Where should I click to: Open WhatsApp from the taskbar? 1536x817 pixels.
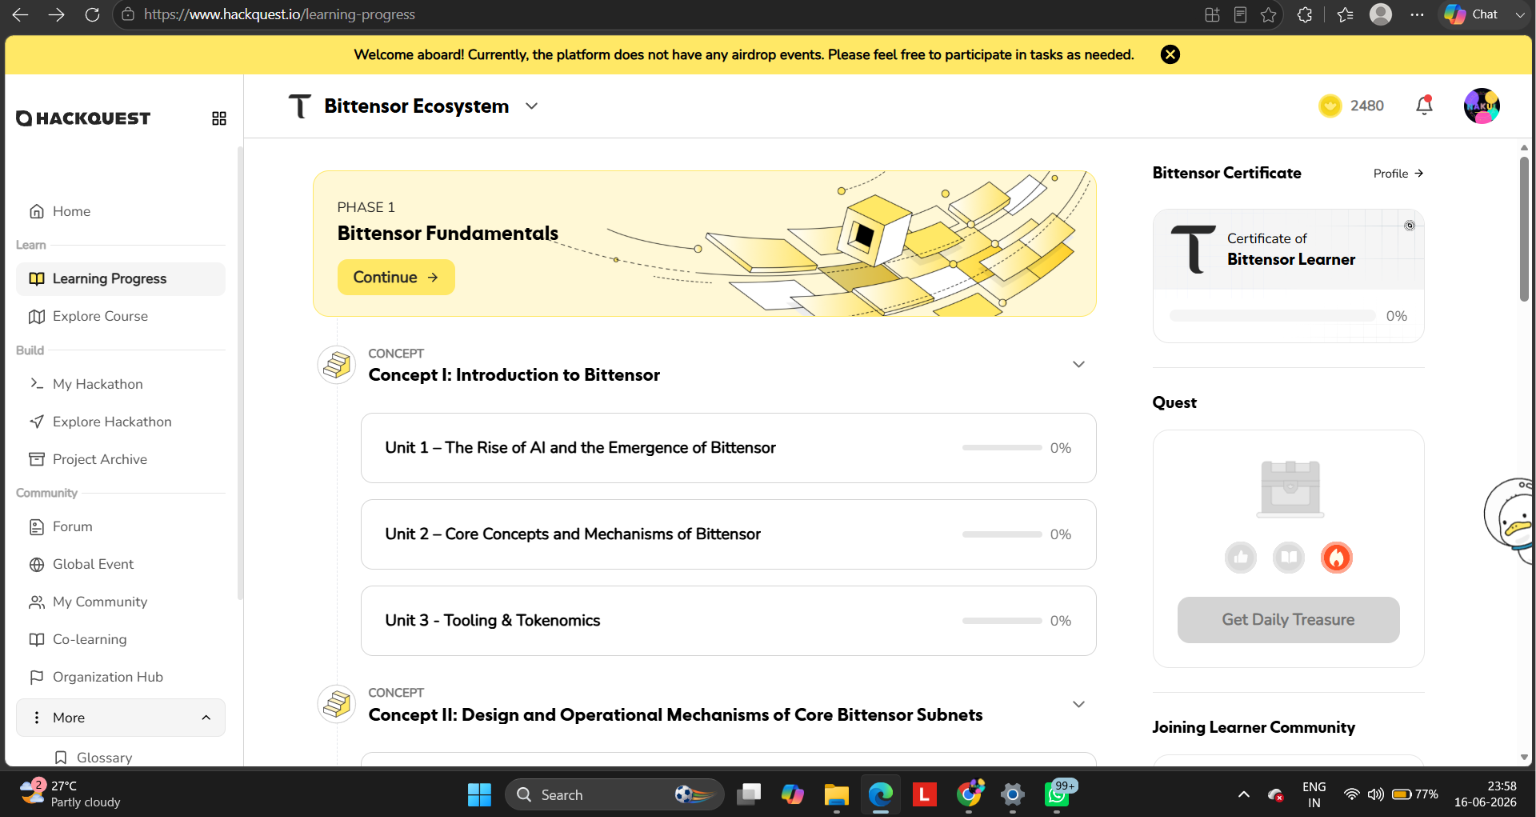coord(1059,794)
